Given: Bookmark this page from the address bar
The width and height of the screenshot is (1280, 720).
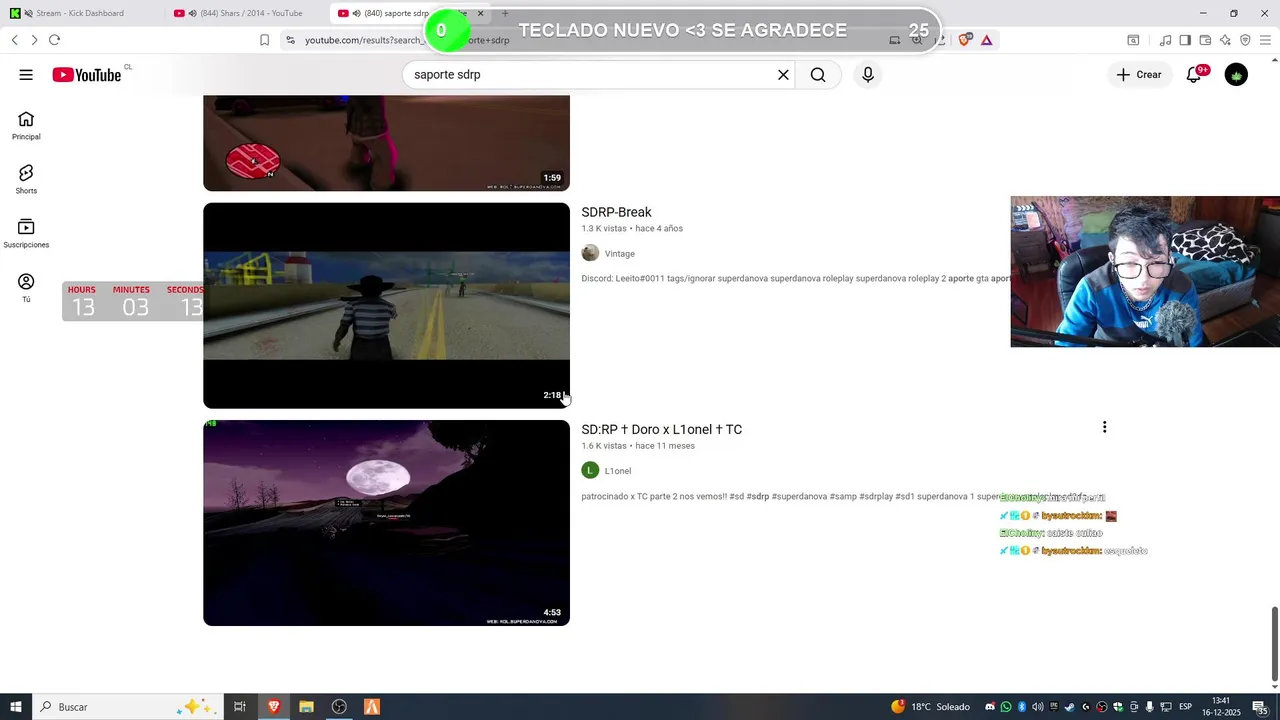Looking at the screenshot, I should pyautogui.click(x=264, y=40).
